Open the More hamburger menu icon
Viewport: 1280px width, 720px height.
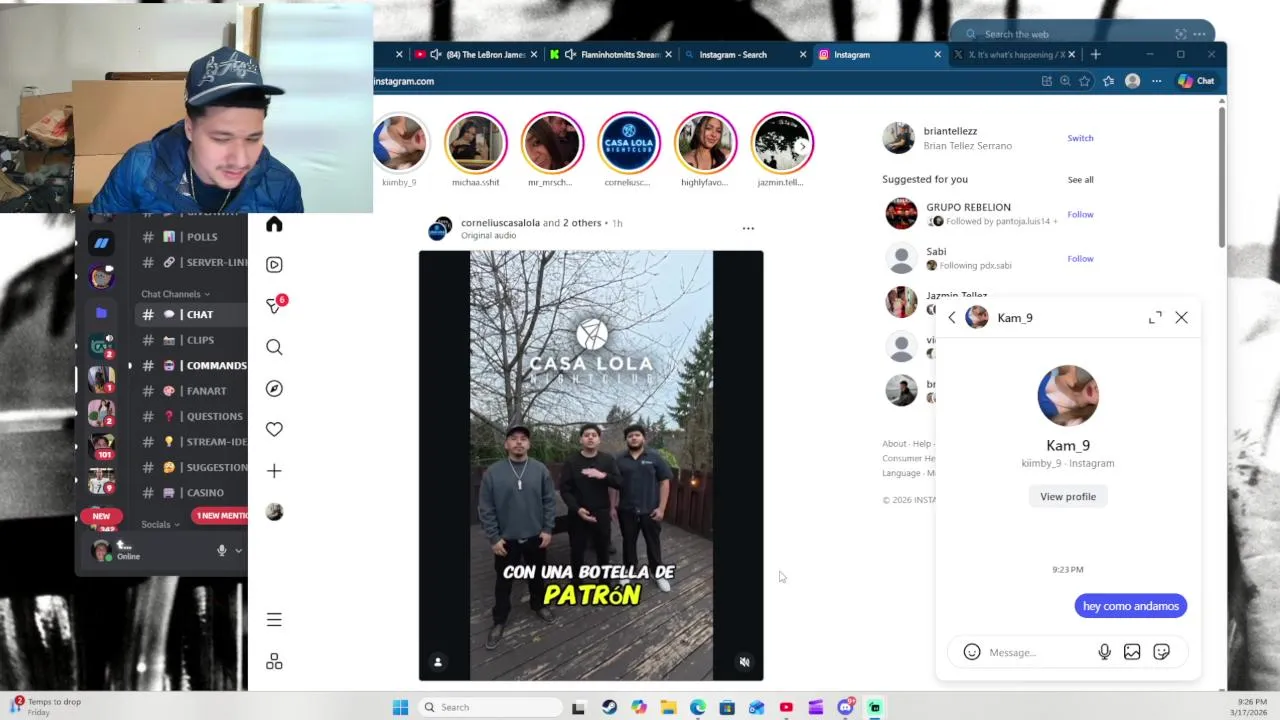274,620
